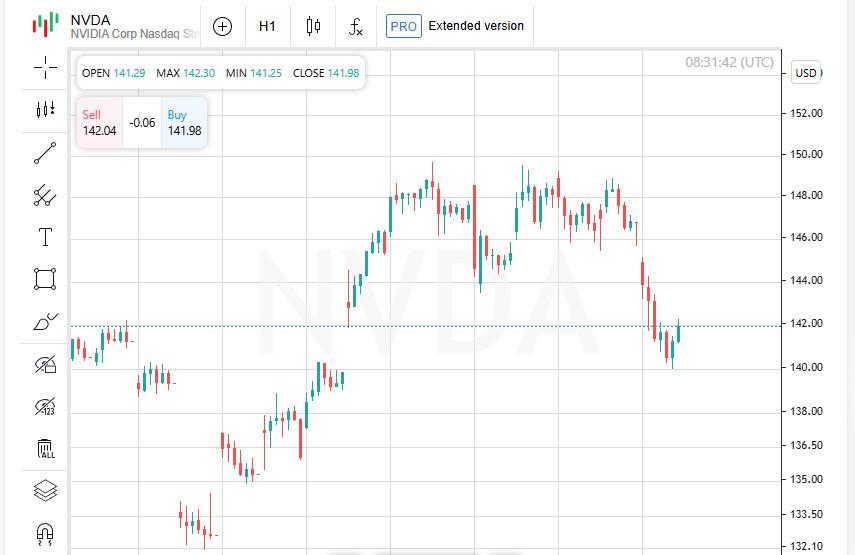
Task: Click the 140.00 price axis label
Action: click(806, 367)
